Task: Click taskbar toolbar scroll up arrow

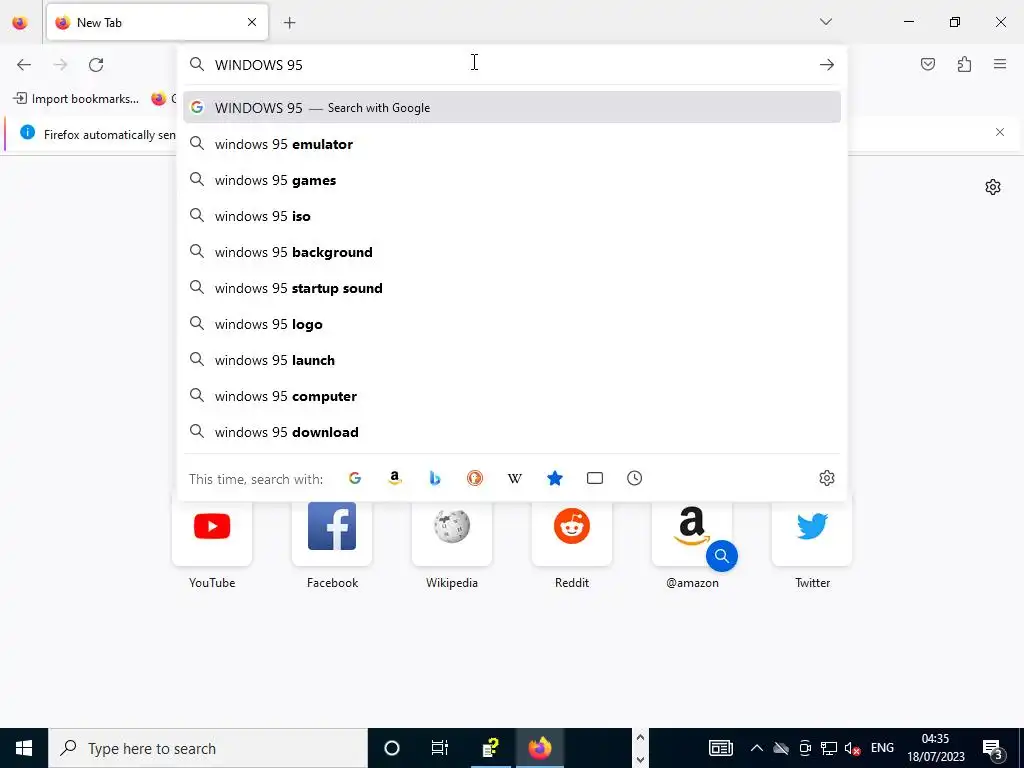Action: pos(640,738)
